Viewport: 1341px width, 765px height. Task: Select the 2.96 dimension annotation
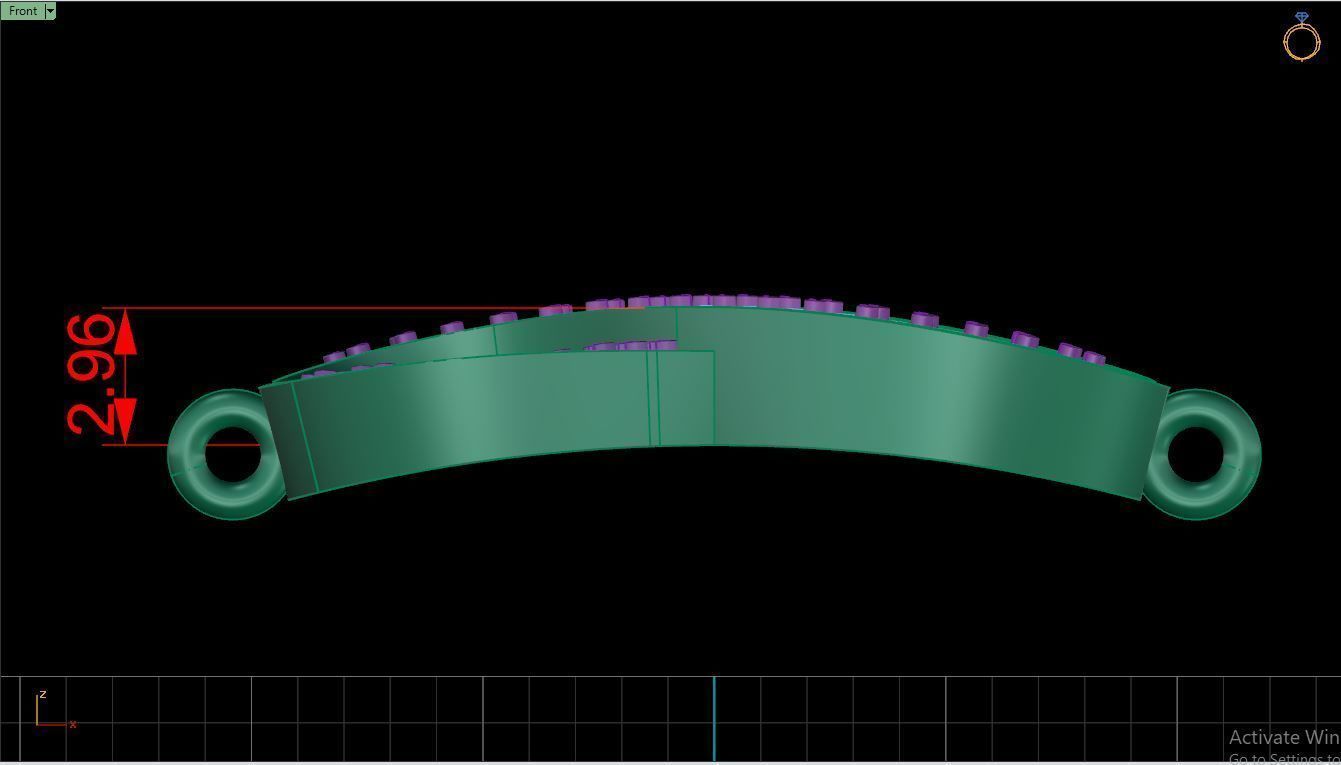click(x=92, y=375)
